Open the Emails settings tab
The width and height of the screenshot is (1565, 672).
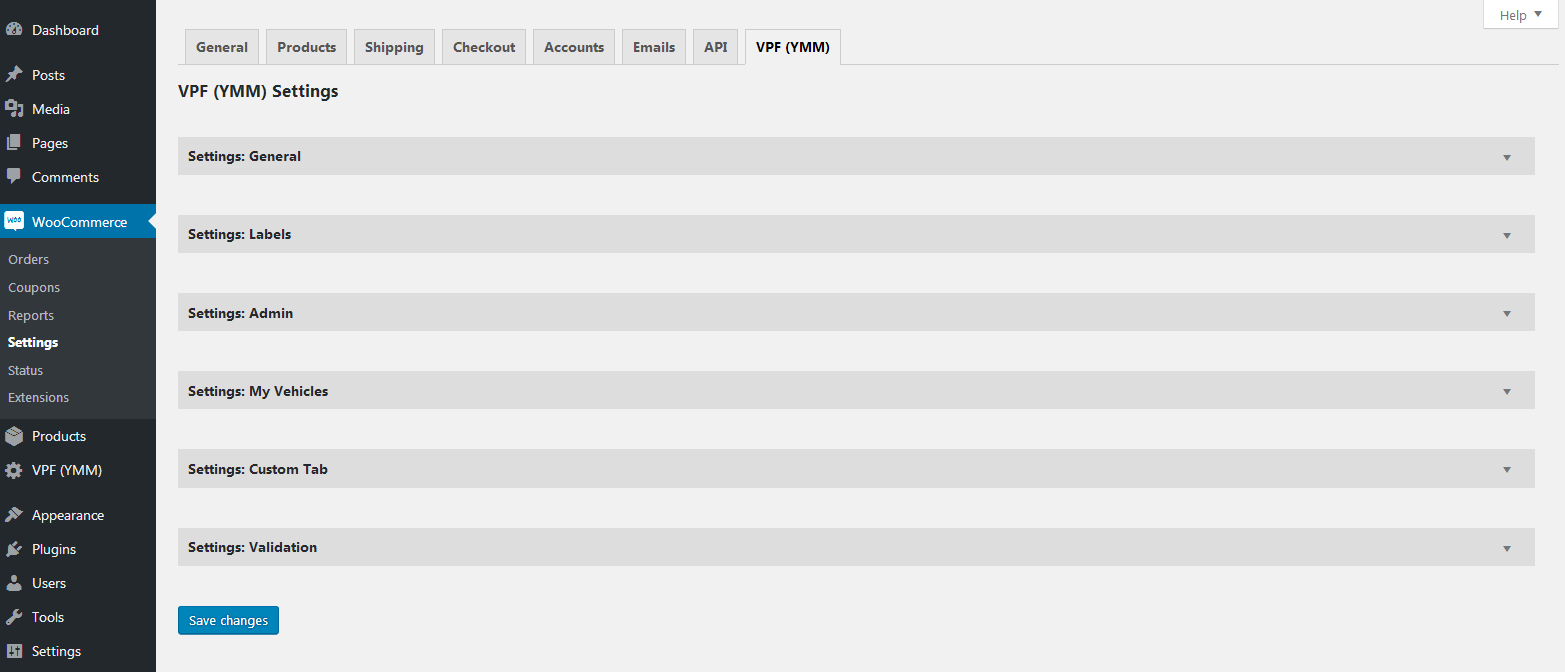(654, 47)
